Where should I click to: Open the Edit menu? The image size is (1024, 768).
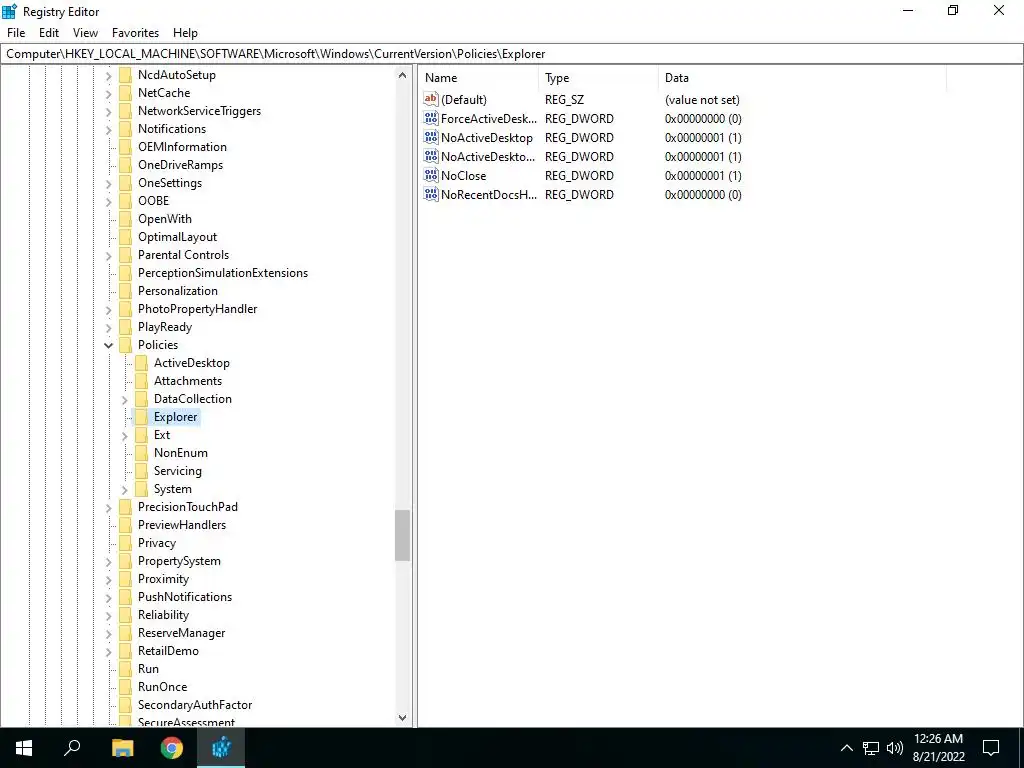click(x=49, y=33)
